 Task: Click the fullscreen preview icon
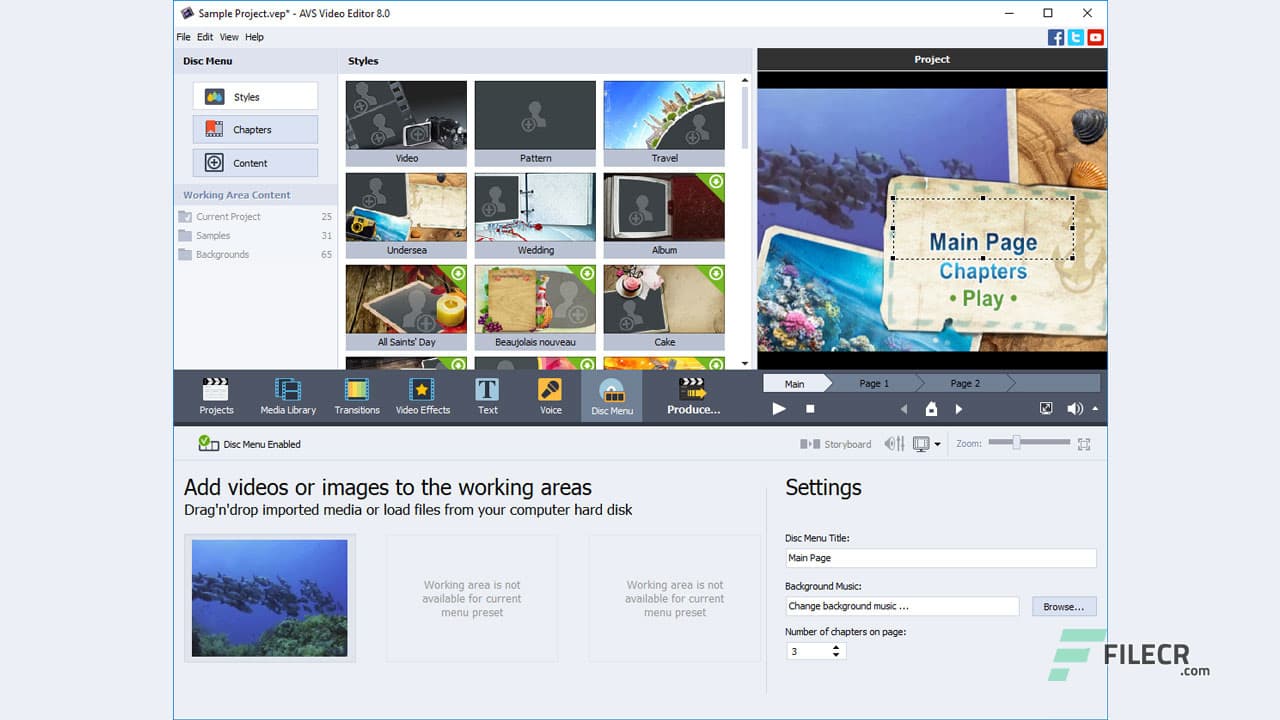coord(1046,408)
